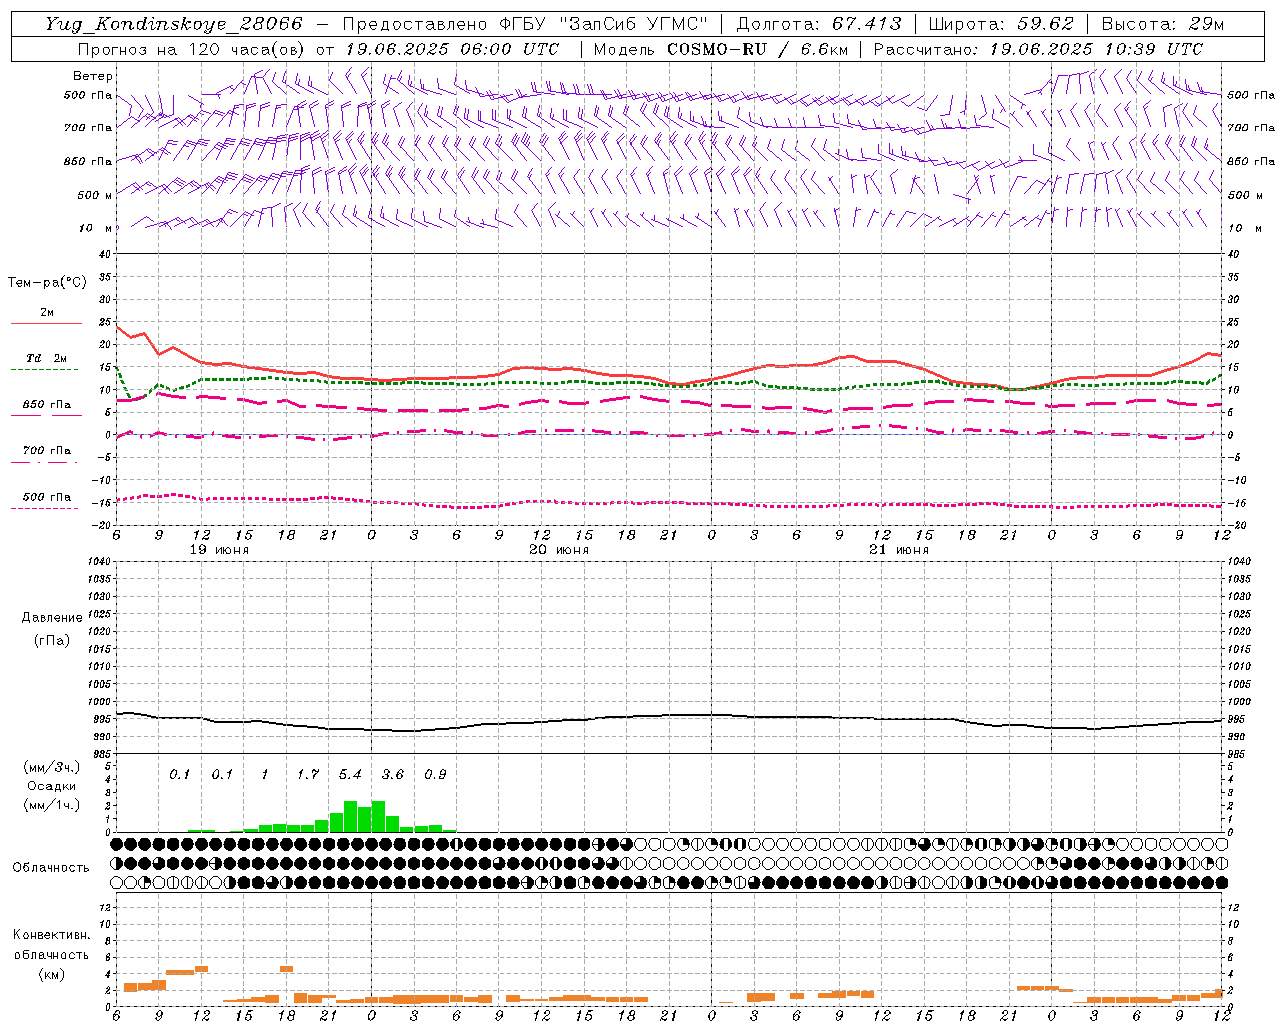Click the Осадки precipitation label
The width and height of the screenshot is (1280, 1024).
tap(52, 786)
